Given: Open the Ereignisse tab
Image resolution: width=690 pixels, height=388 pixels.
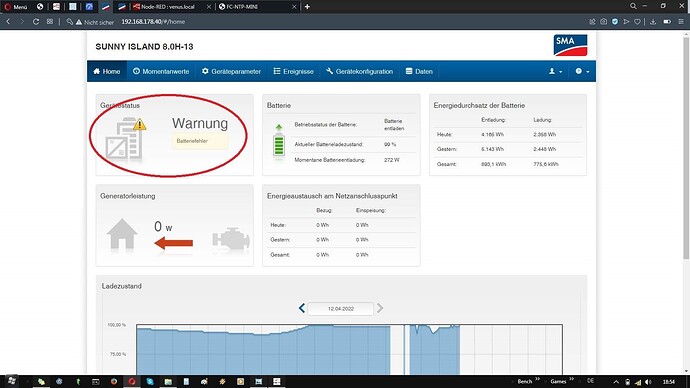Looking at the screenshot, I should (x=294, y=71).
